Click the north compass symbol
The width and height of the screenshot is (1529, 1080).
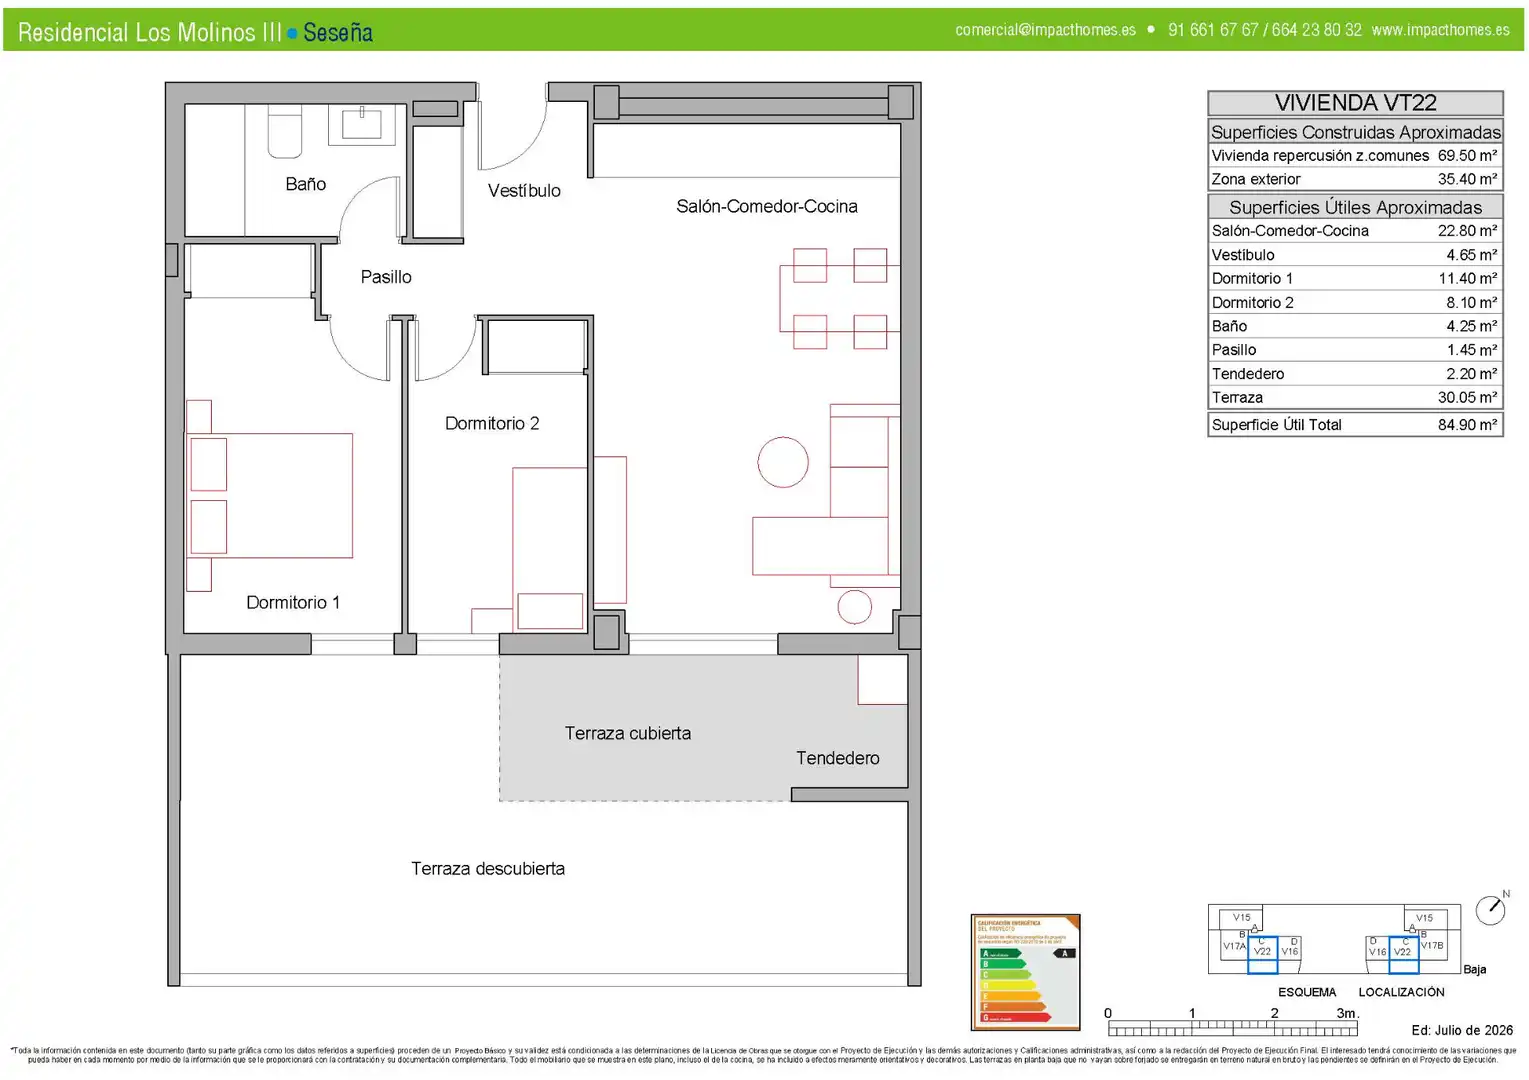coord(1490,910)
